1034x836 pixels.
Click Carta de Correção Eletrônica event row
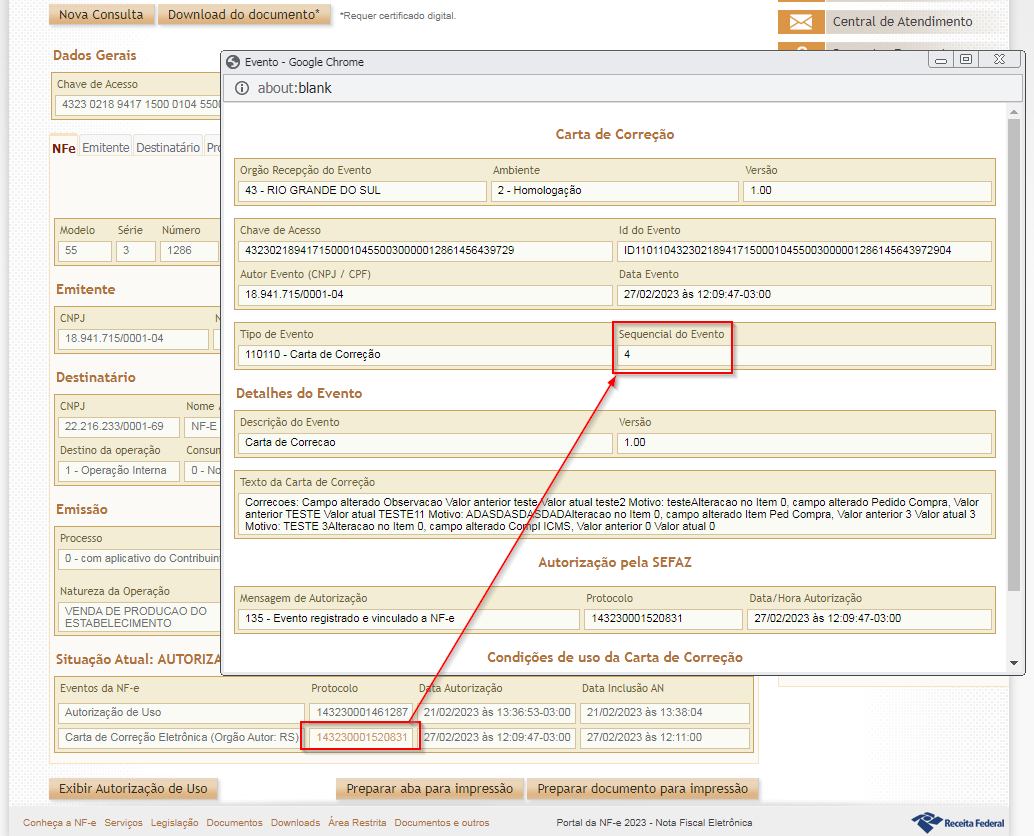tap(181, 737)
